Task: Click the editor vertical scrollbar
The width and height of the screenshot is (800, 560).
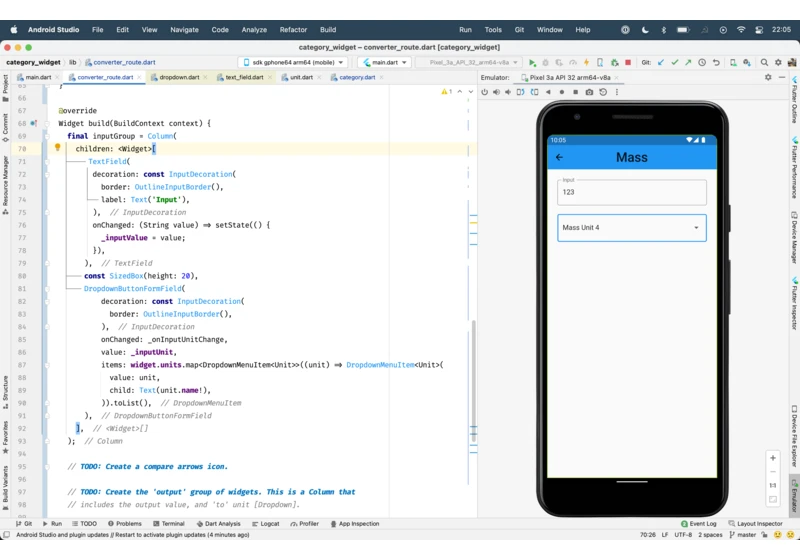Action: coord(473,380)
